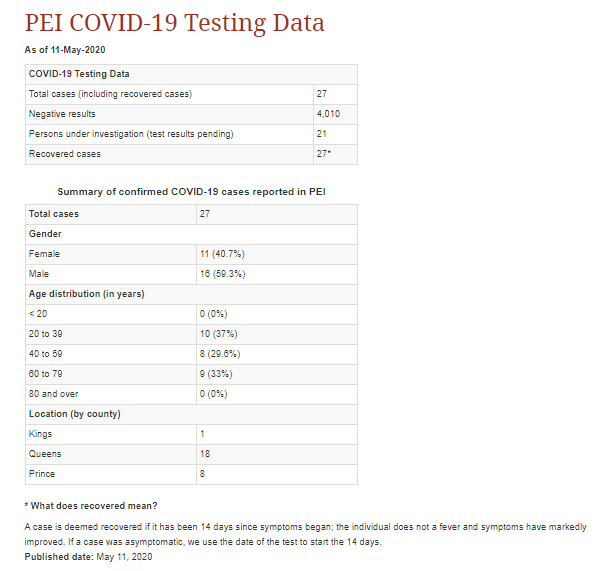Click the 60 to 79 value 9 (33%)
This screenshot has width=609, height=571.
pos(218,374)
